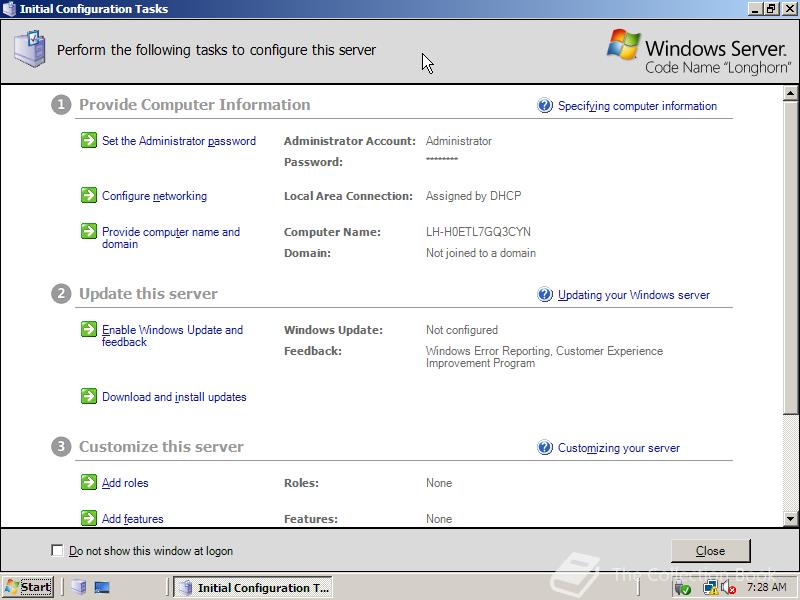Click the green arrow beside Configure networking
The height and width of the screenshot is (600, 800).
tap(89, 195)
